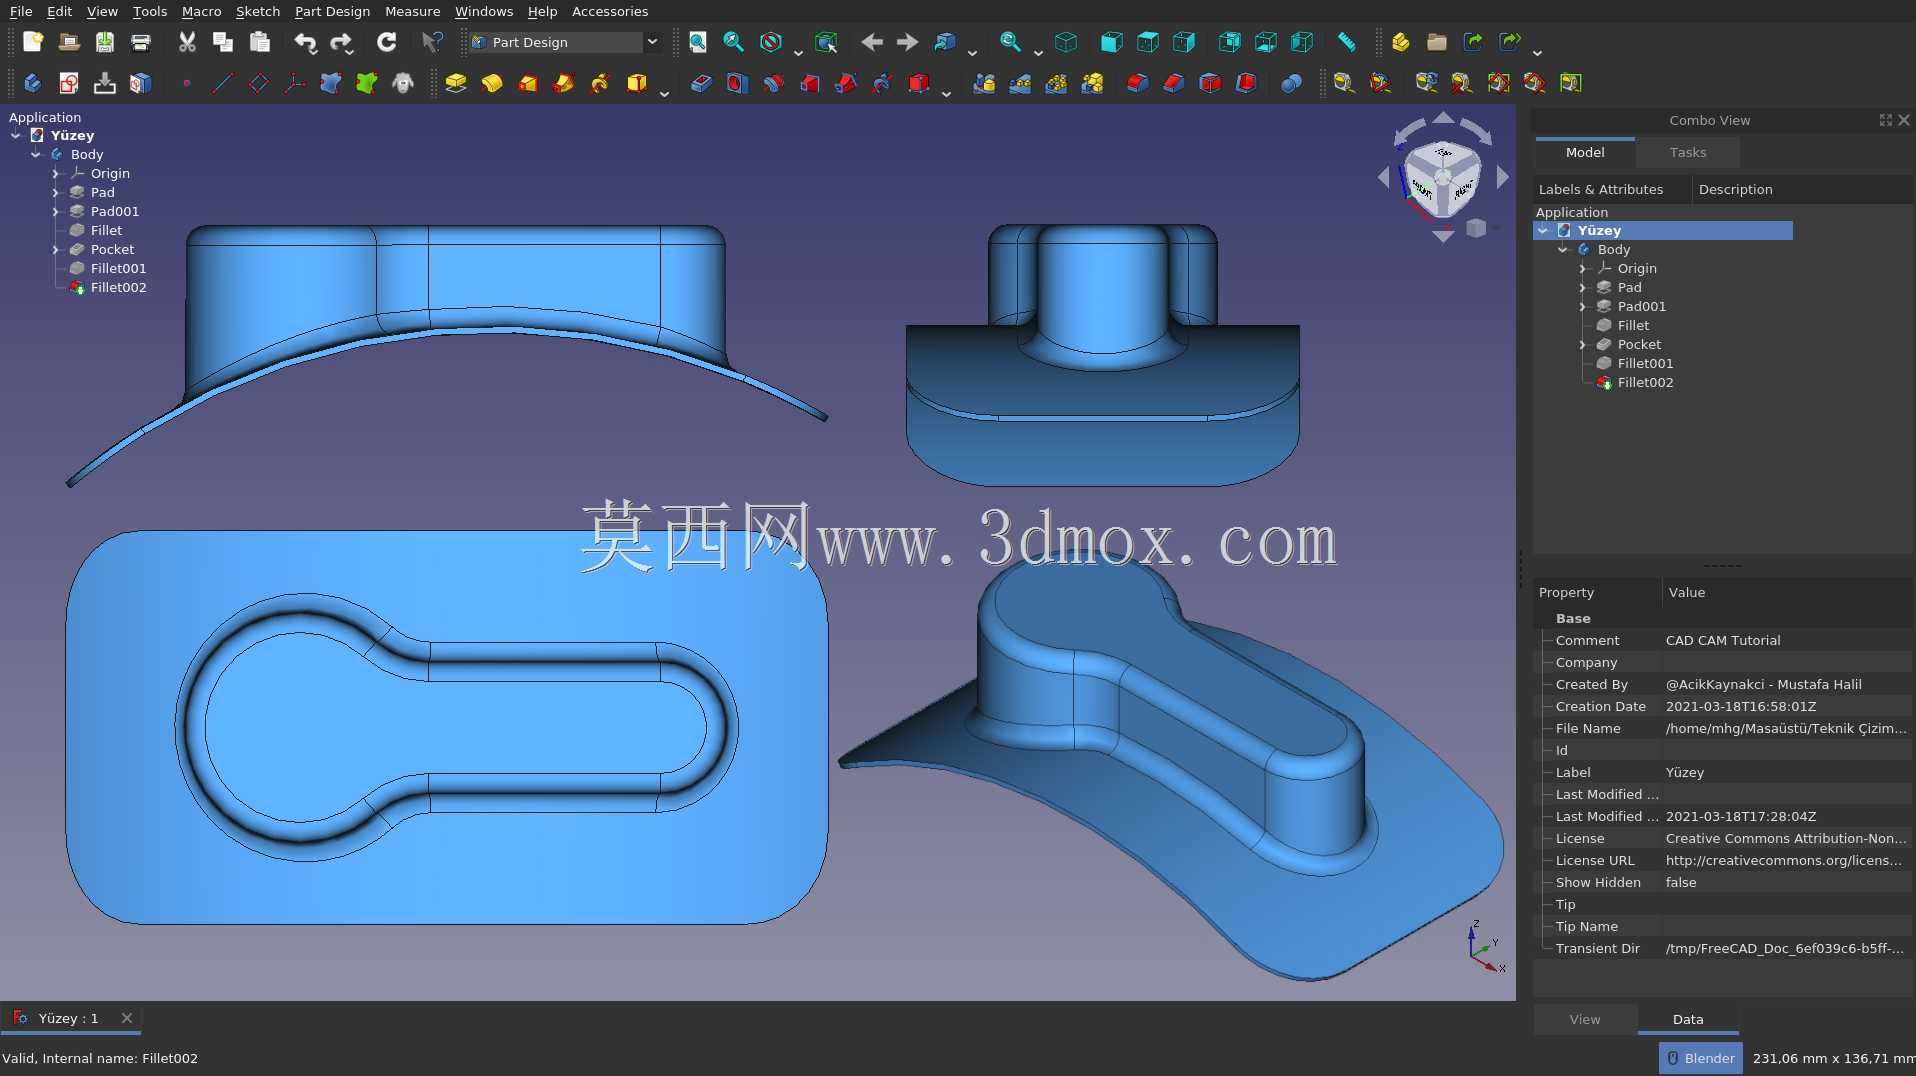Viewport: 1916px width, 1076px height.
Task: Expand Pocket node in Combo View tree
Action: coord(1582,345)
